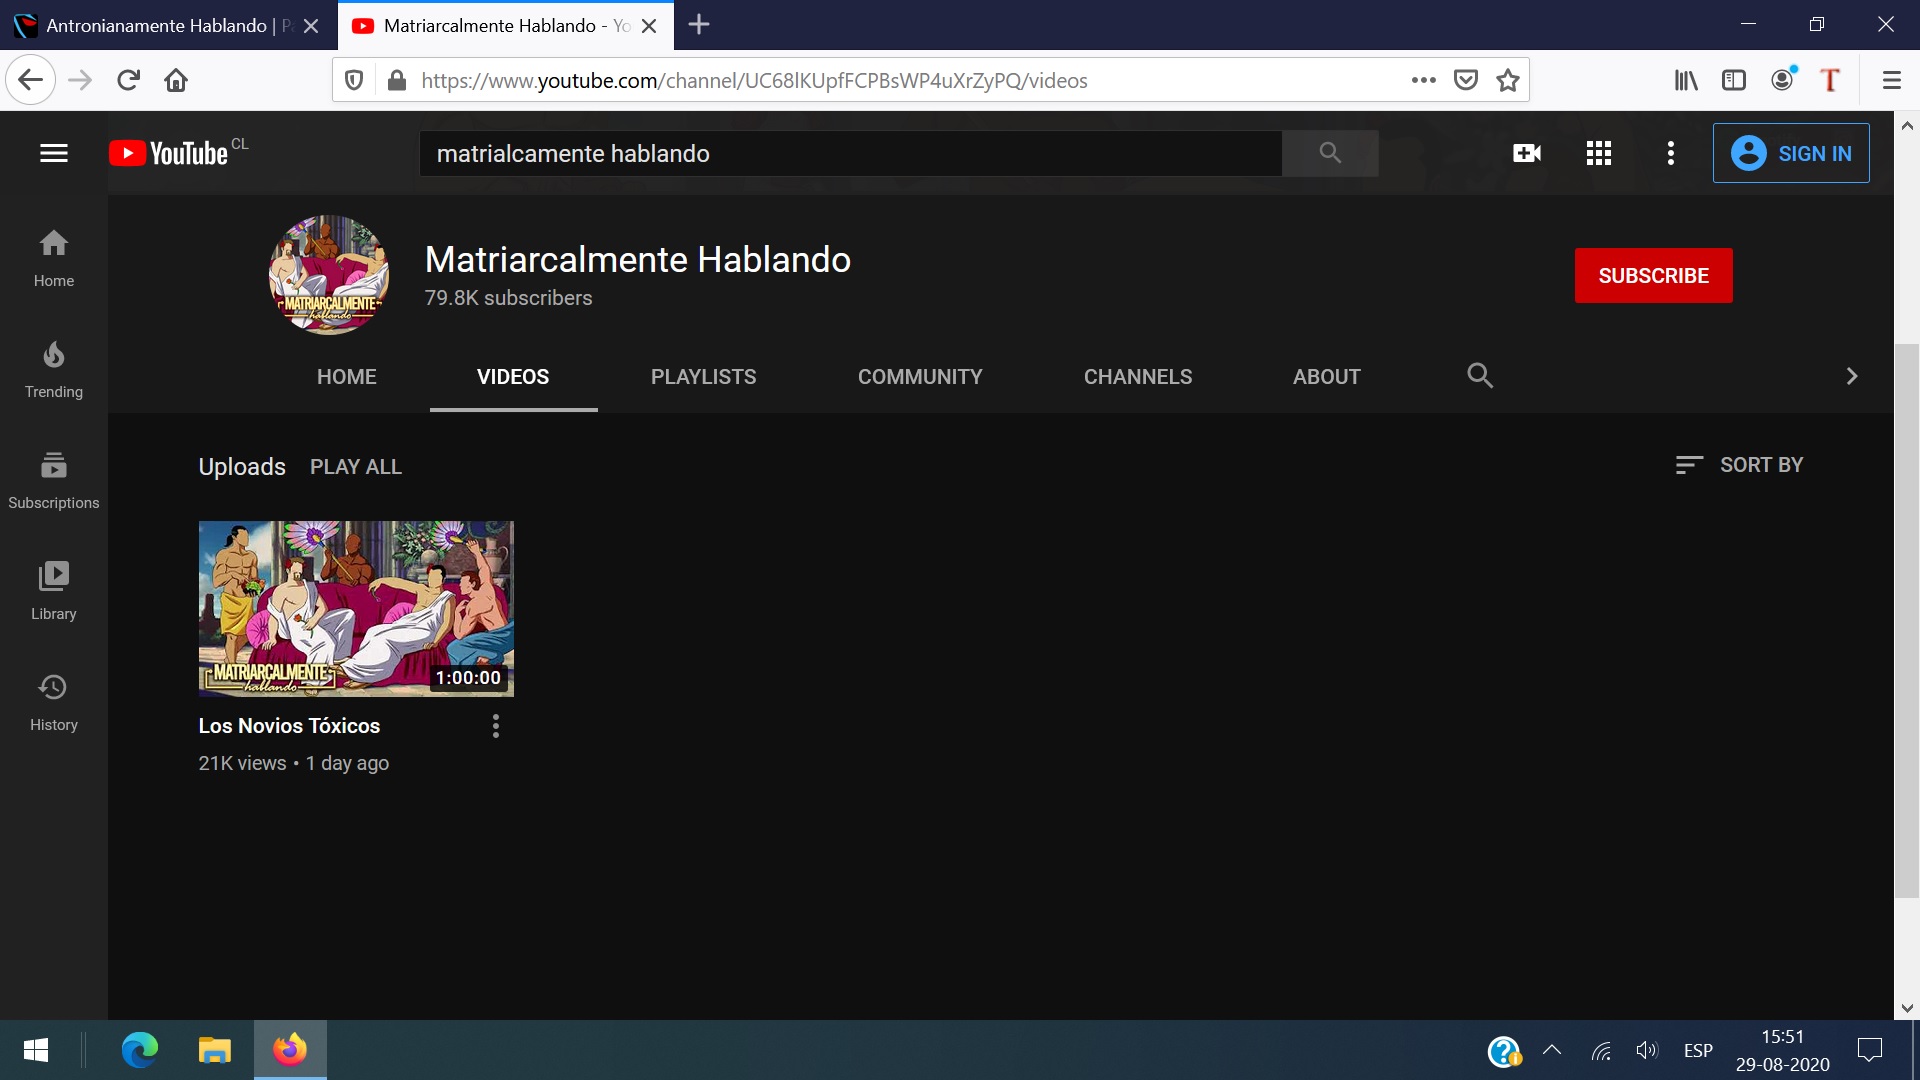Open Firefox page actions three-dot menu

click(x=1424, y=80)
